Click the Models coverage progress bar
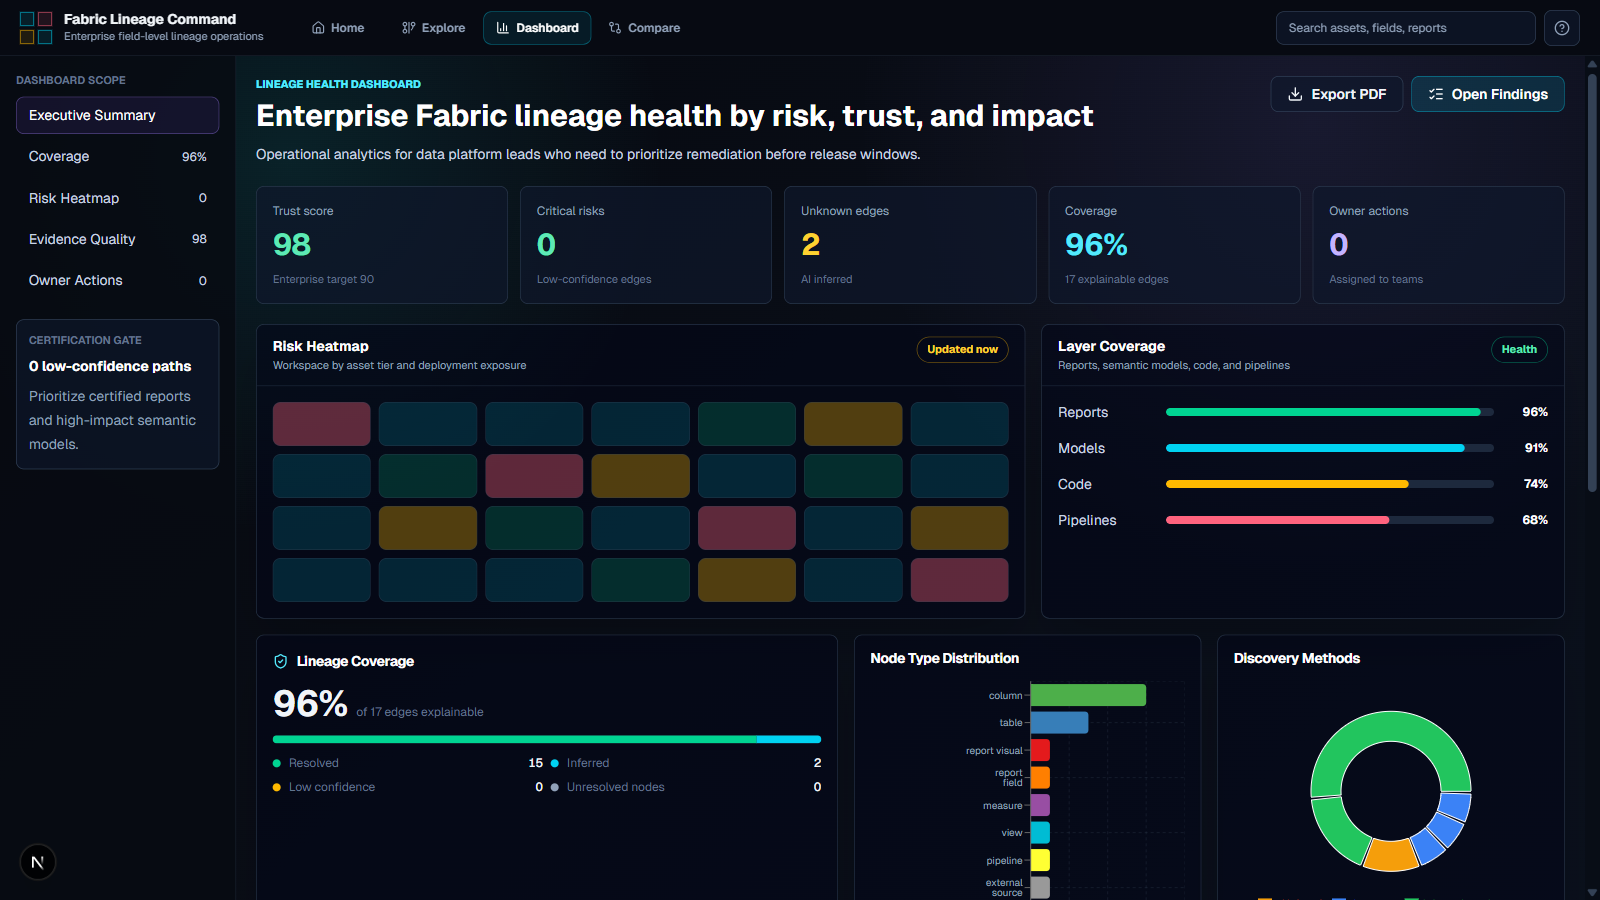 pyautogui.click(x=1330, y=448)
